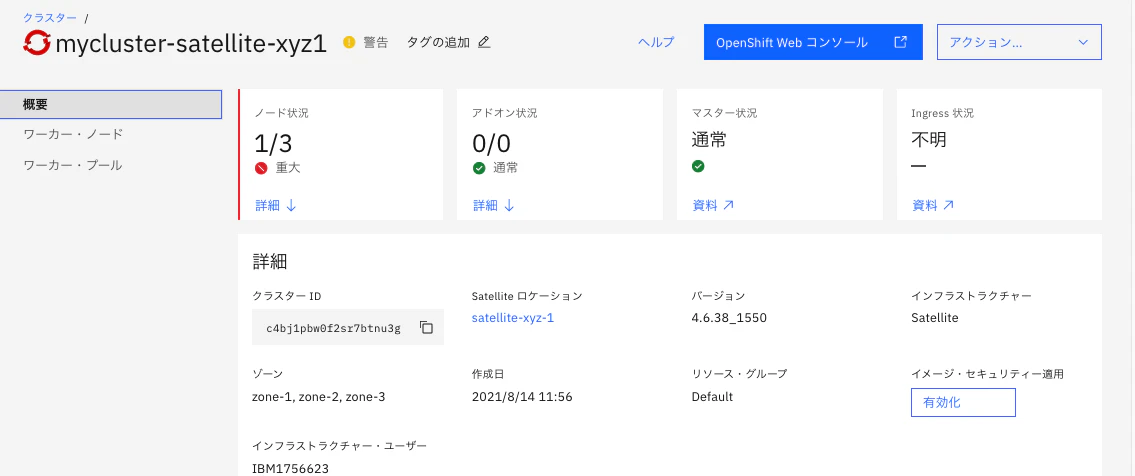
Task: Click the green check icon under マスター状況
Action: tap(698, 166)
